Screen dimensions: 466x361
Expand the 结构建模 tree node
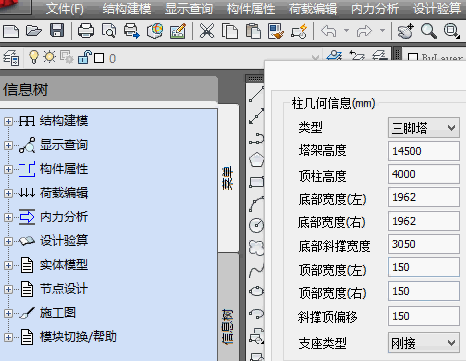pyautogui.click(x=8, y=121)
